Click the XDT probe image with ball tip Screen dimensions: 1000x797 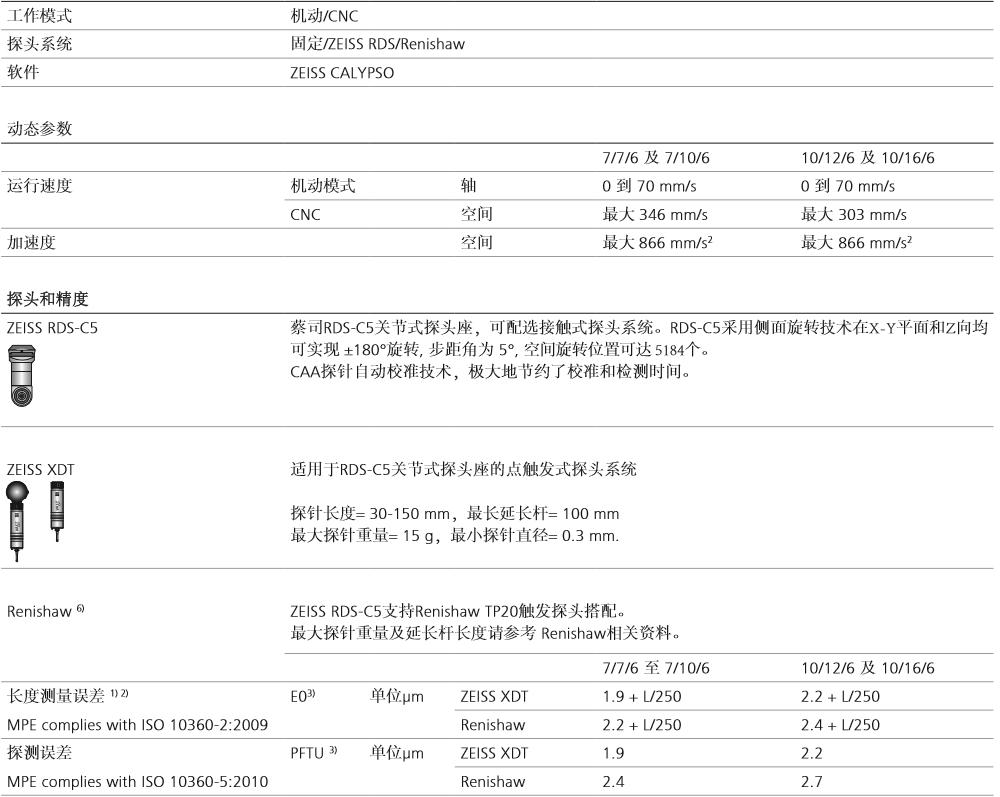coord(21,513)
